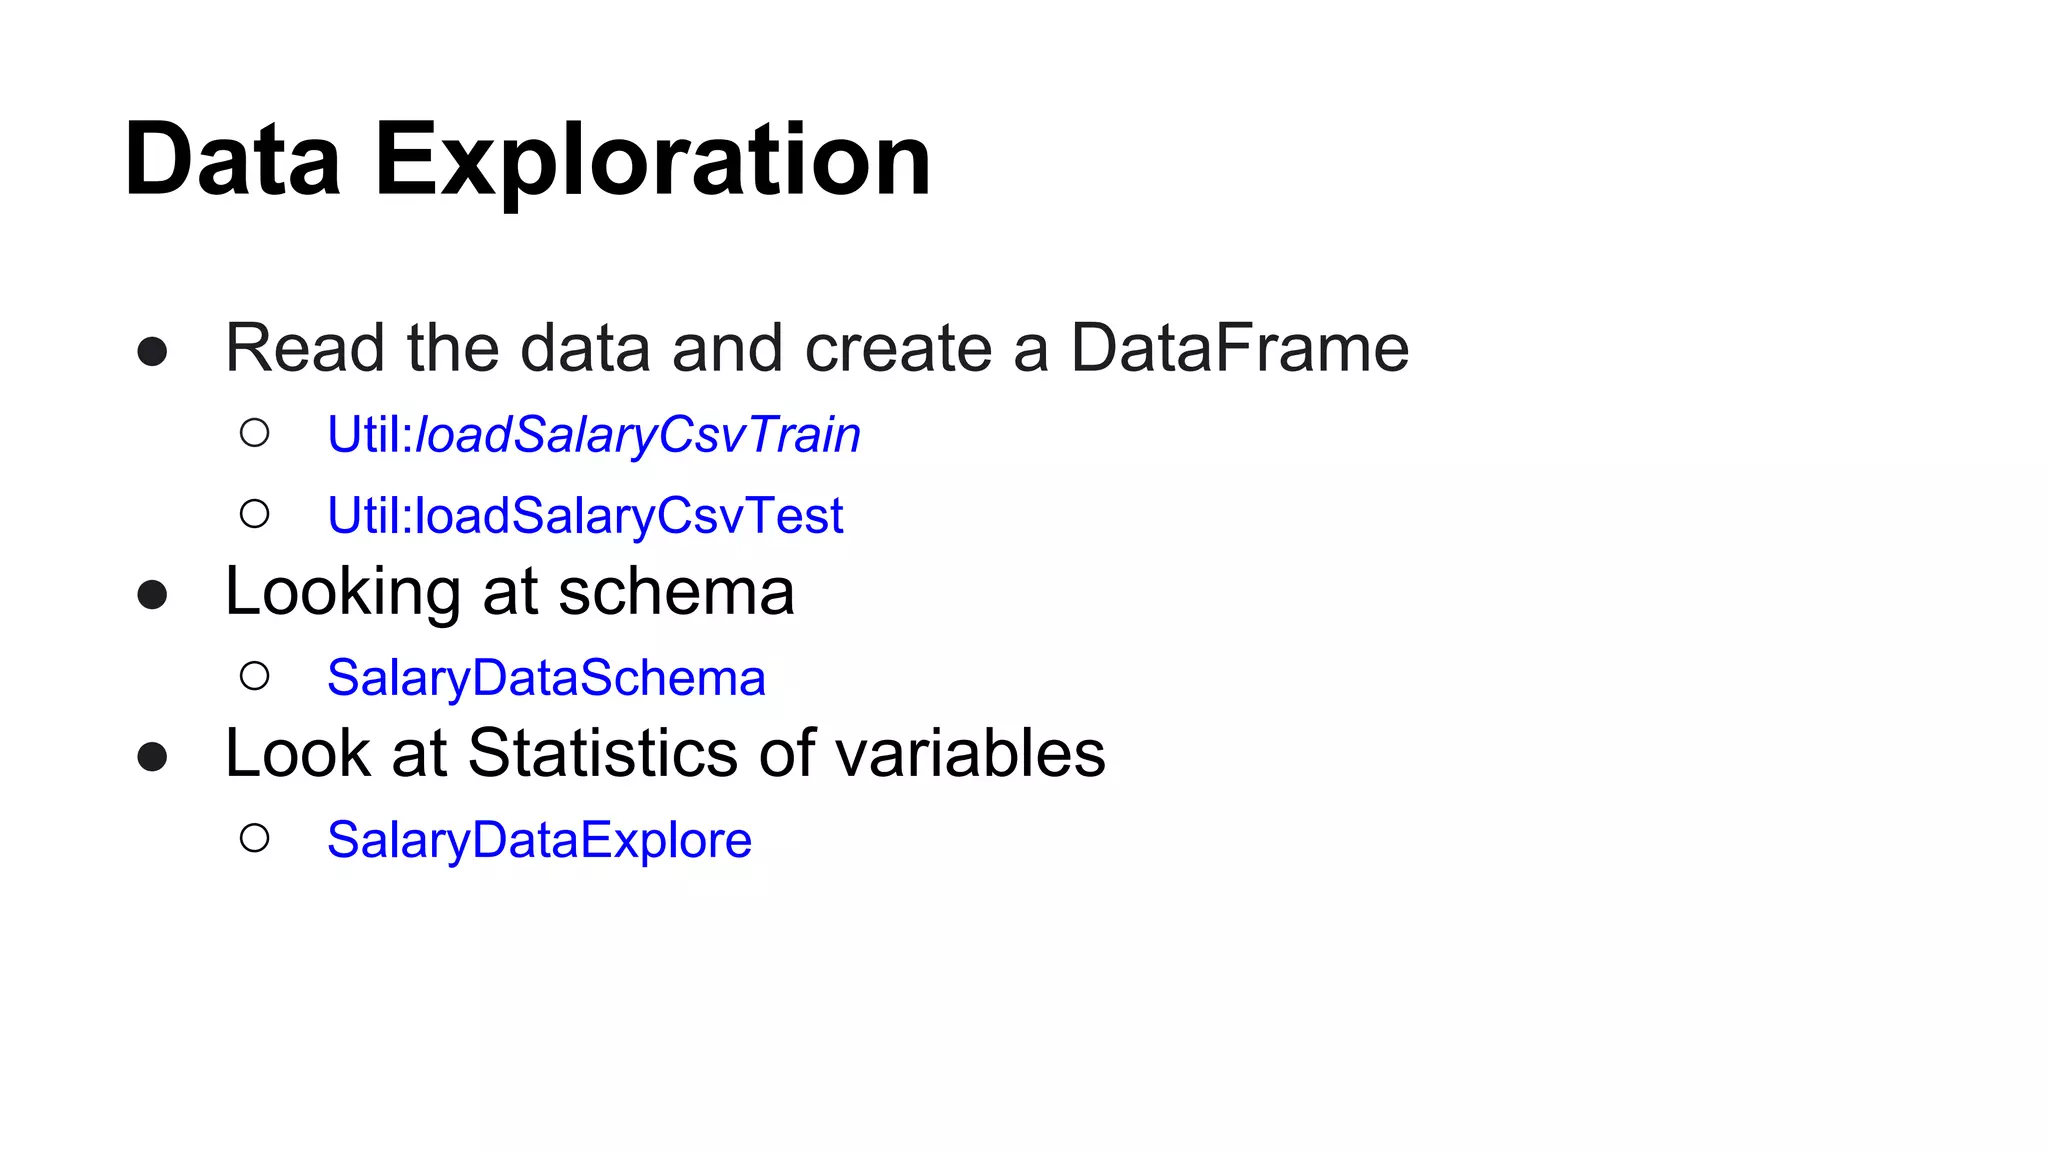2048x1152 pixels.
Task: Click the hollow bullet beside Util:loadSalaryCsvTest
Action: click(255, 514)
